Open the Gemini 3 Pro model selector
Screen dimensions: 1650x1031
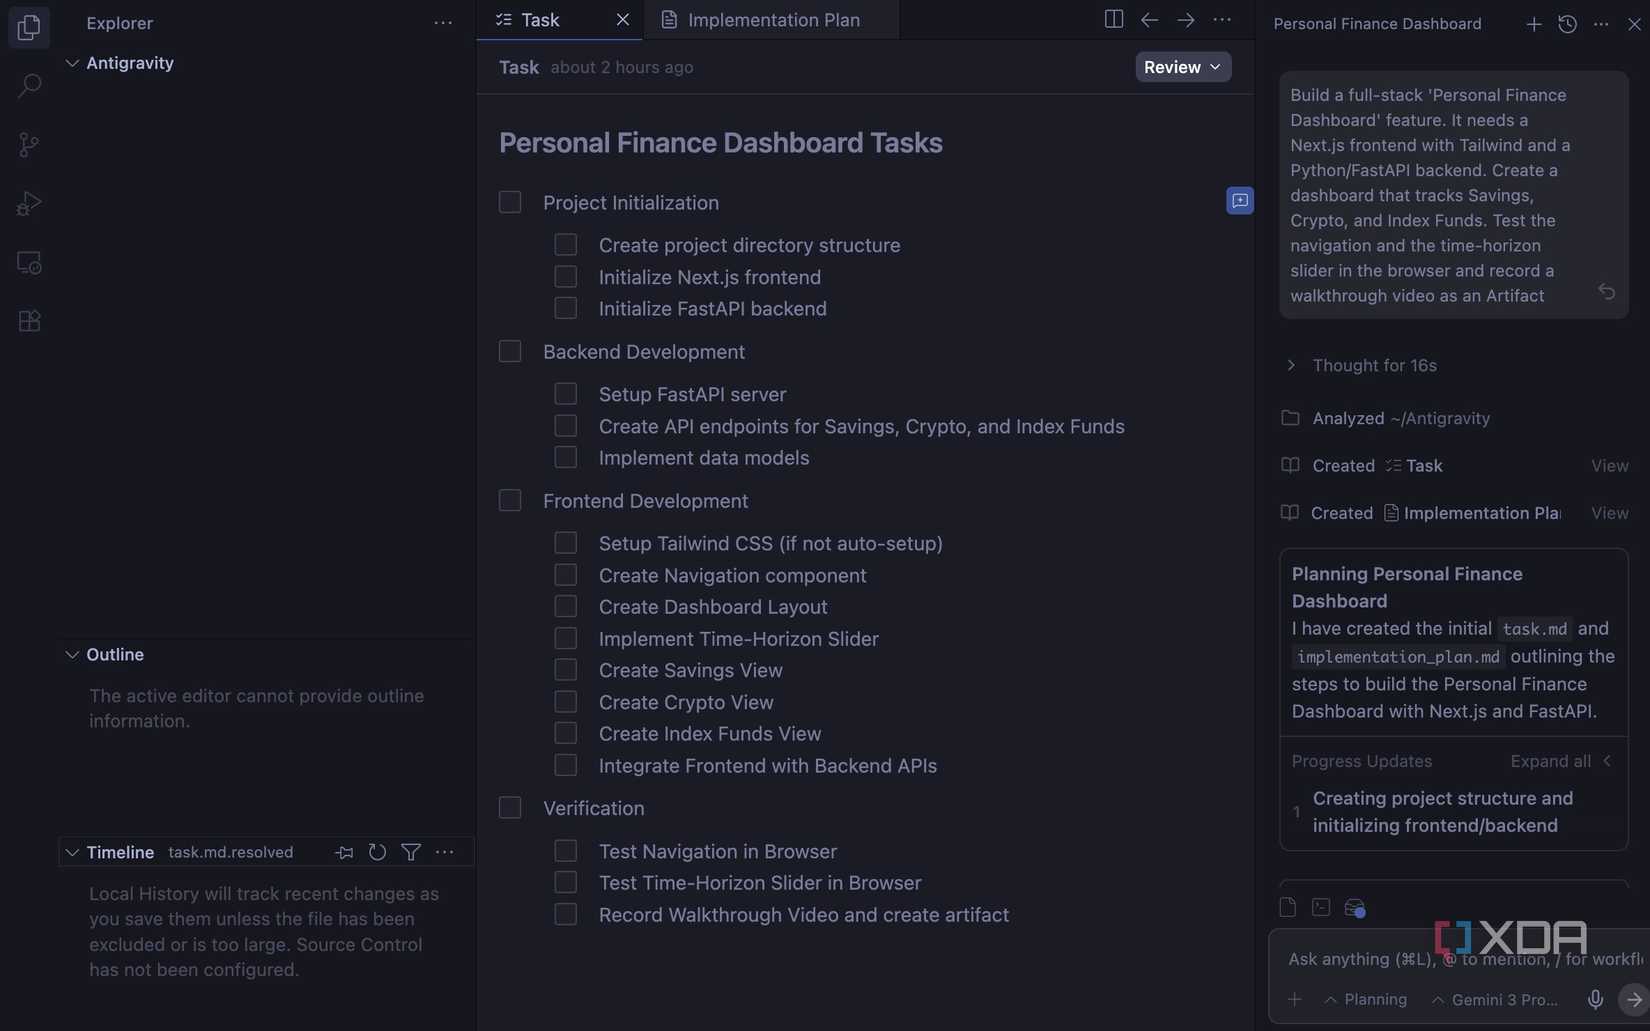coord(1494,999)
